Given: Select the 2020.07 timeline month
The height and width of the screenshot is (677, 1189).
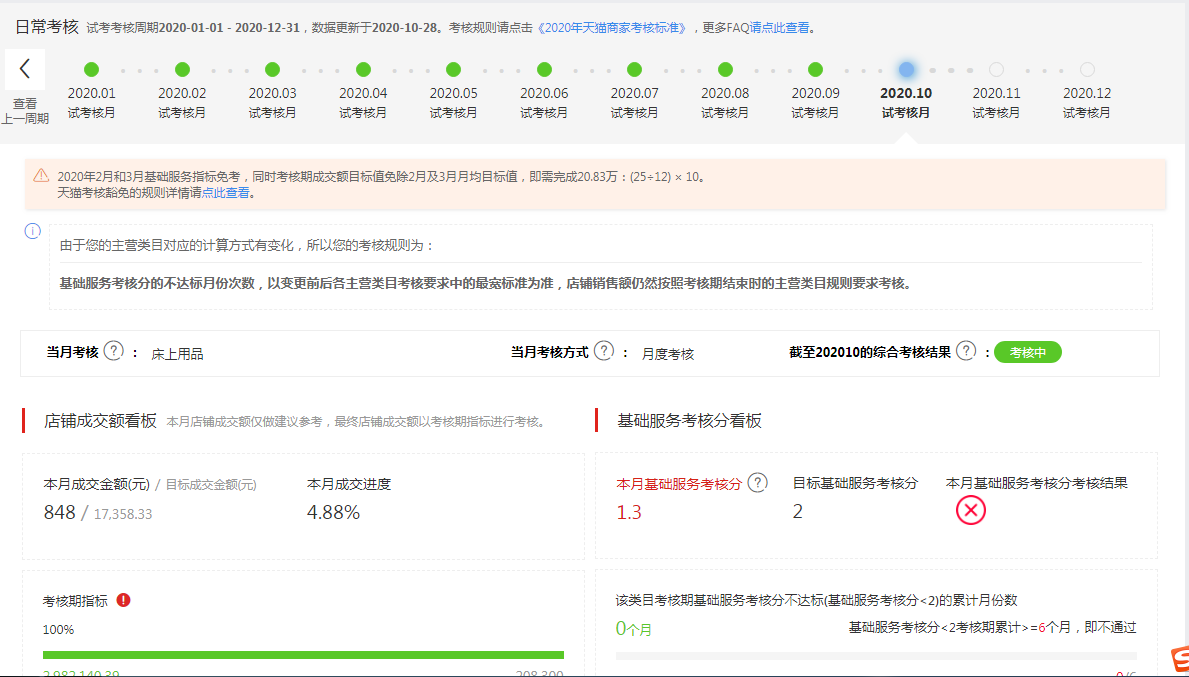Looking at the screenshot, I should point(635,70).
